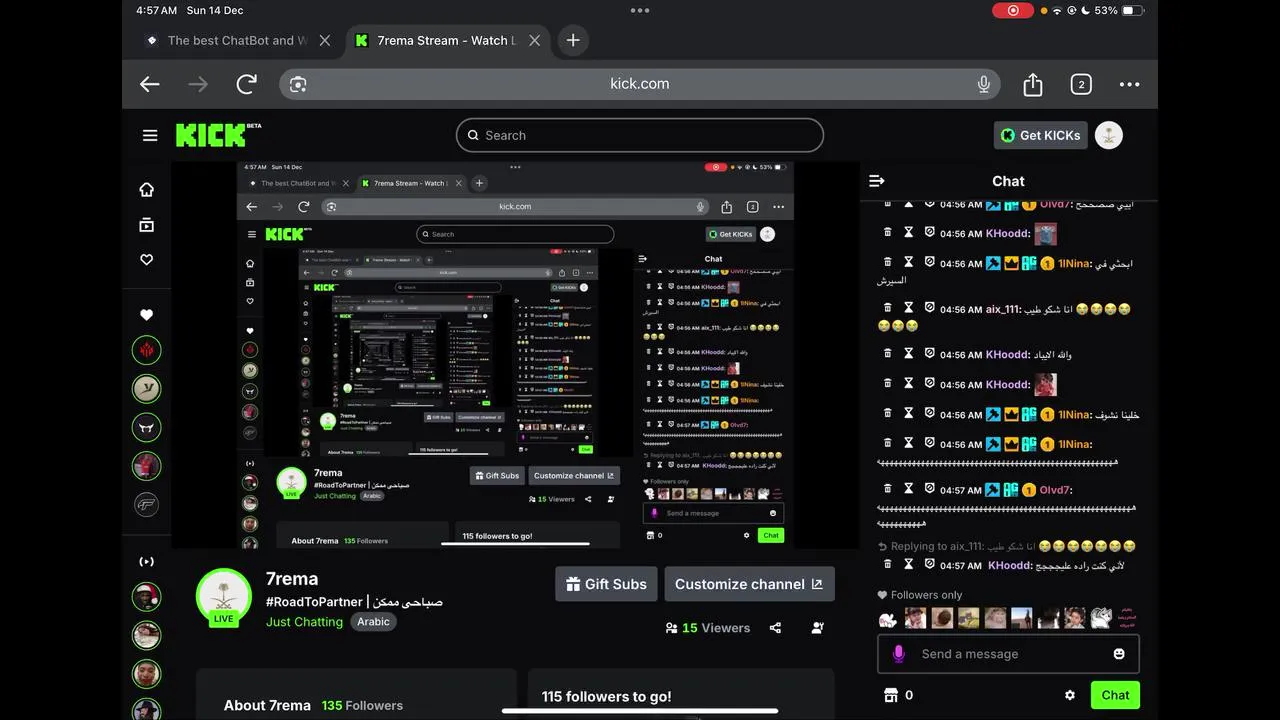Image resolution: width=1280 pixels, height=720 pixels.
Task: Open chat settings gear icon
Action: pos(1070,695)
